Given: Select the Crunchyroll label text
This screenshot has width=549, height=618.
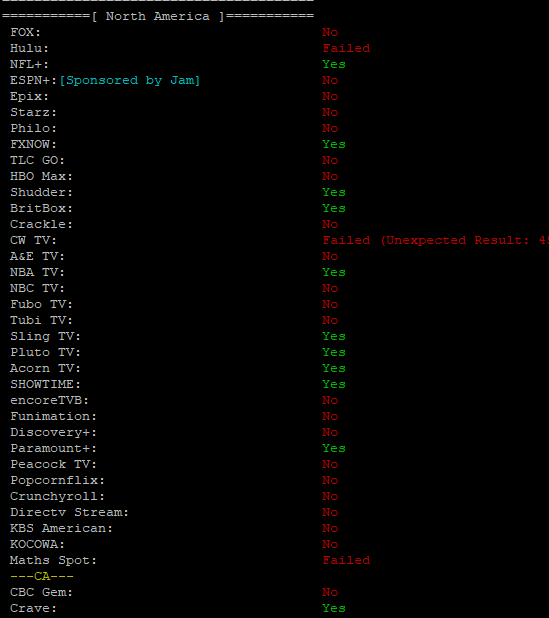Looking at the screenshot, I should 58,496.
